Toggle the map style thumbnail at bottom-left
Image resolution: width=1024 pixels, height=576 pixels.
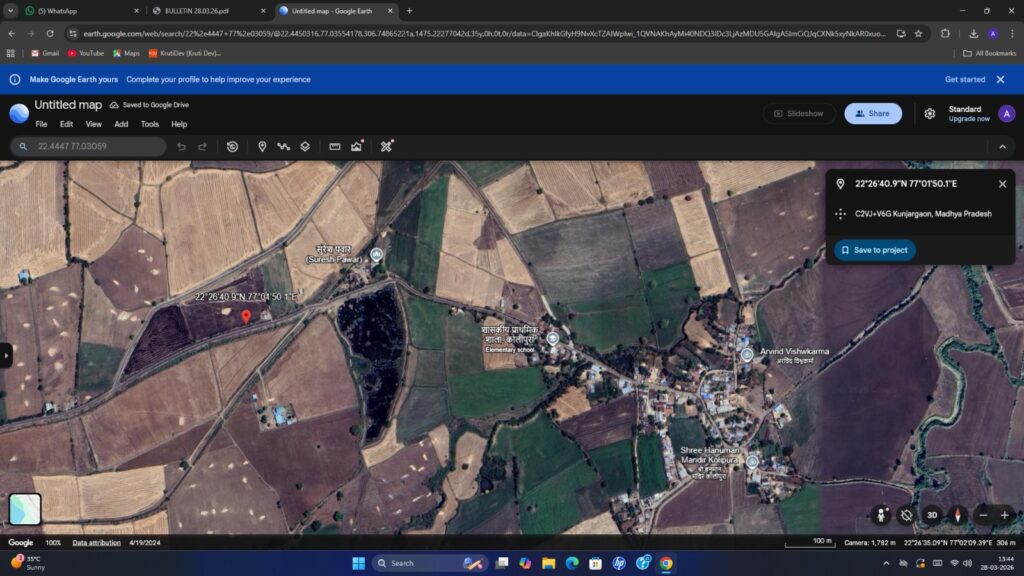pyautogui.click(x=25, y=509)
